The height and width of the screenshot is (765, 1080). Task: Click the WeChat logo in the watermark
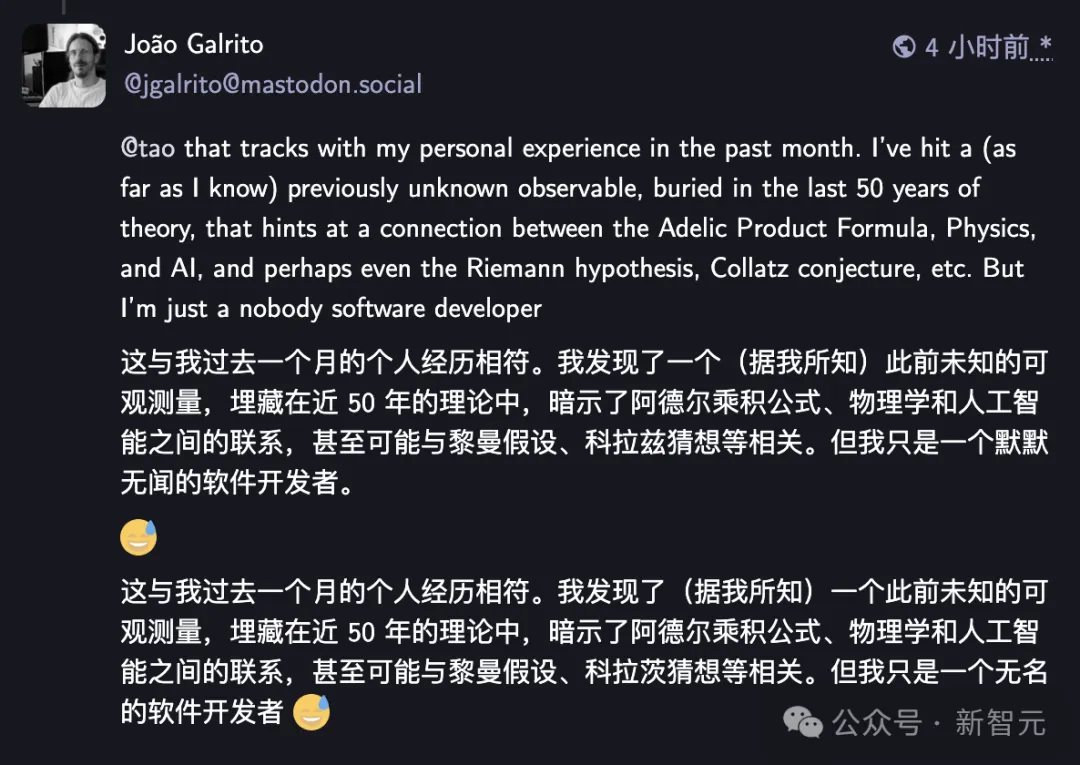coord(804,721)
